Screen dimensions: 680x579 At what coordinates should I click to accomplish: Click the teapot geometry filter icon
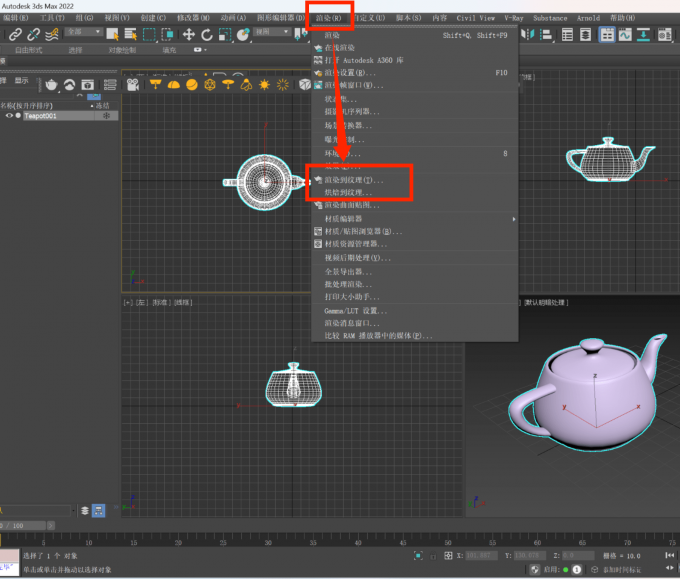(51, 85)
